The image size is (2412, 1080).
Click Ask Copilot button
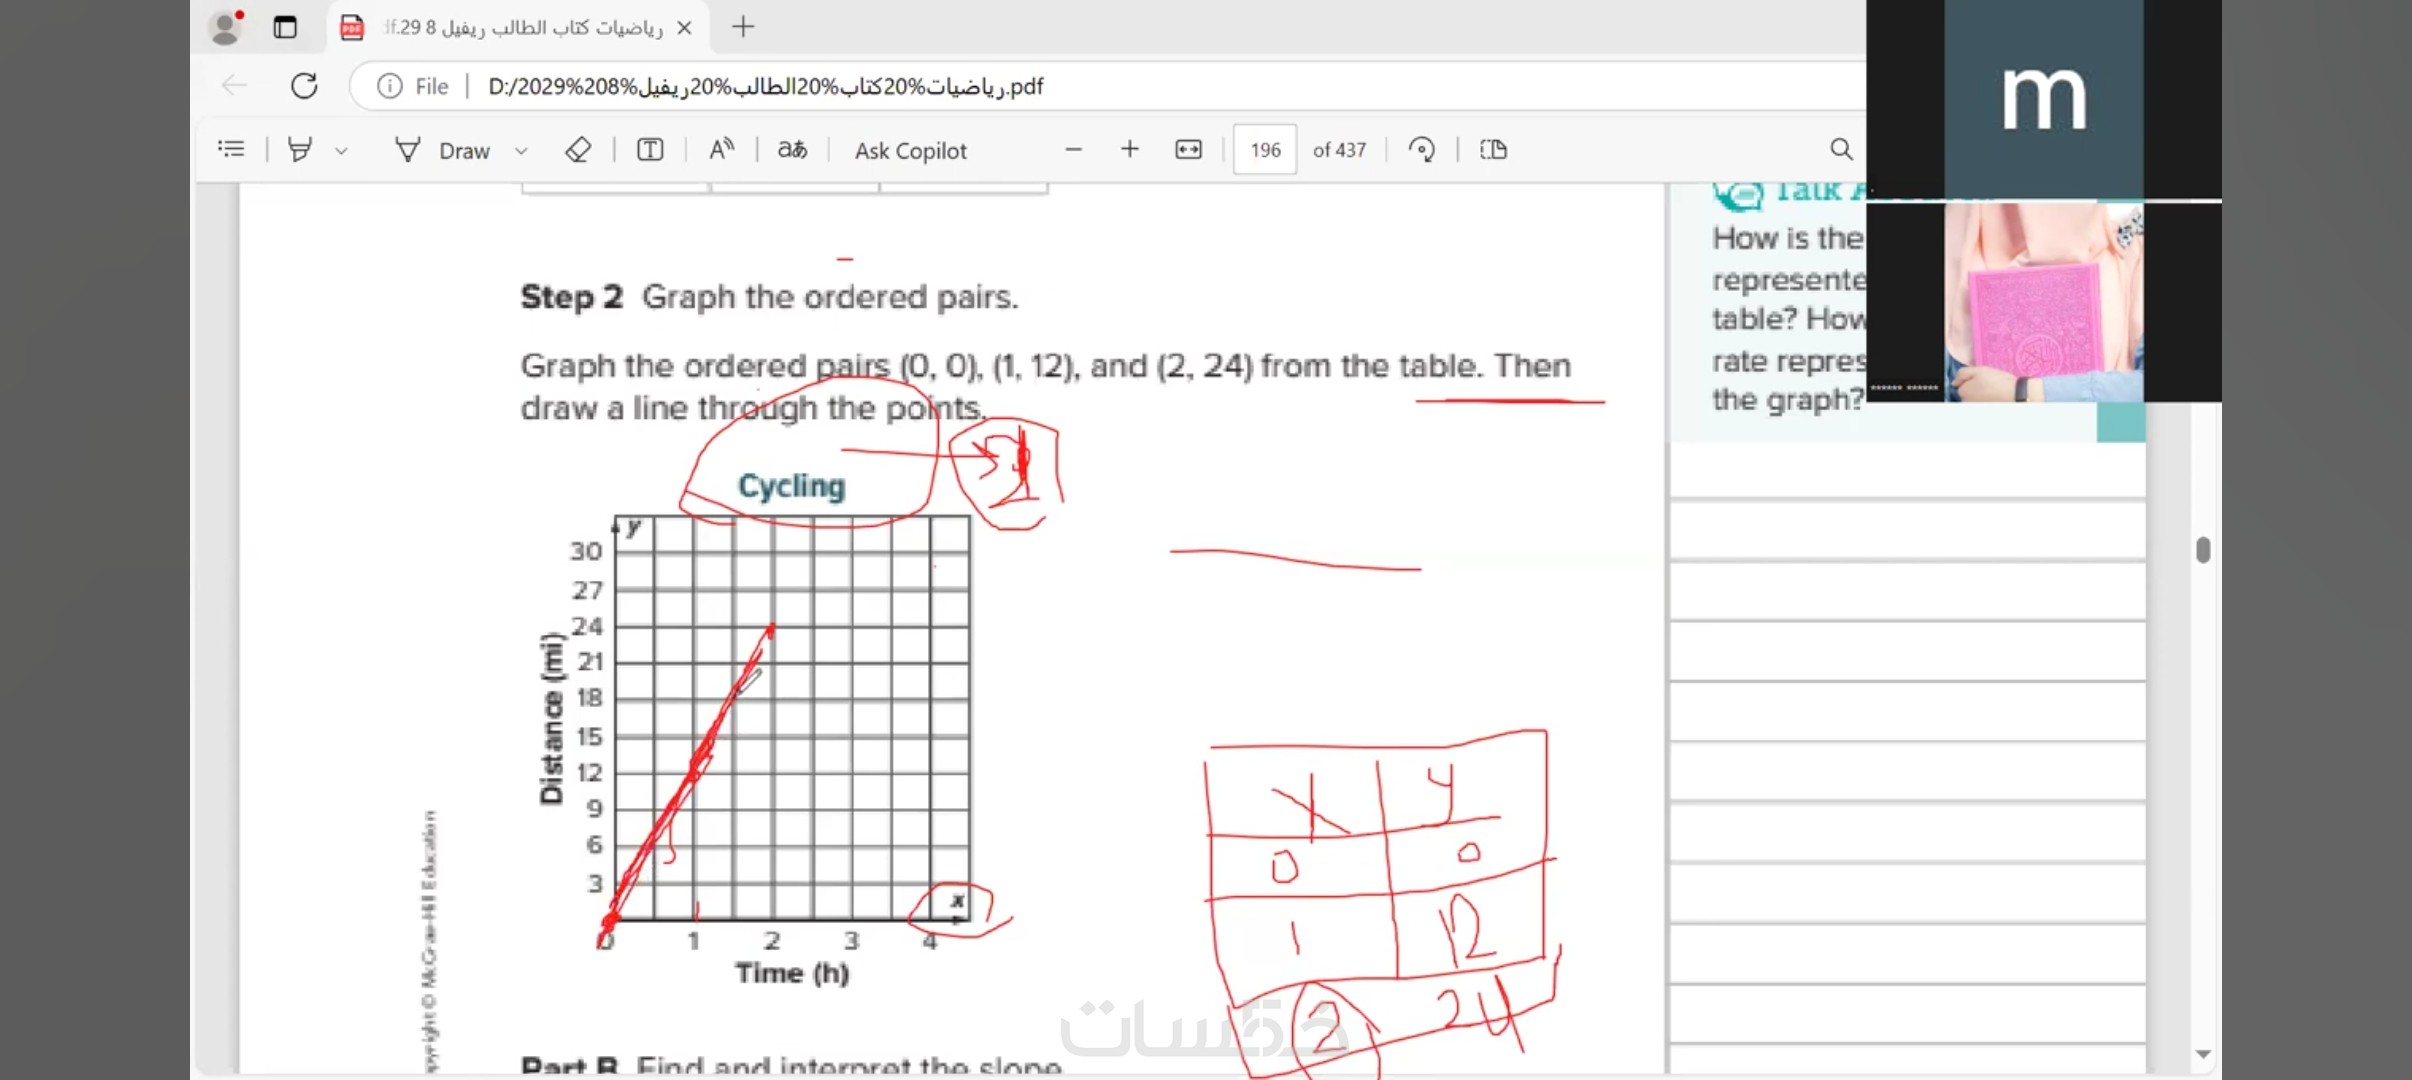[x=910, y=150]
